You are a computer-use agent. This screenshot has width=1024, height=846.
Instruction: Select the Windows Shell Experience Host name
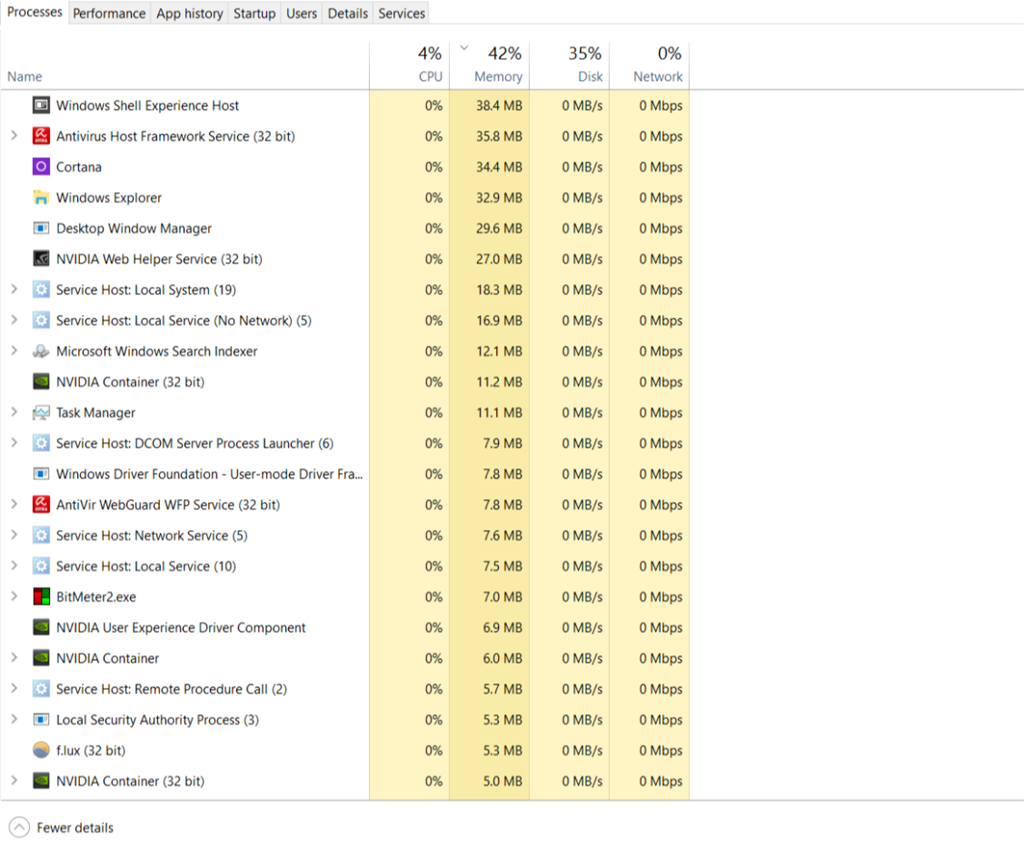coord(148,105)
